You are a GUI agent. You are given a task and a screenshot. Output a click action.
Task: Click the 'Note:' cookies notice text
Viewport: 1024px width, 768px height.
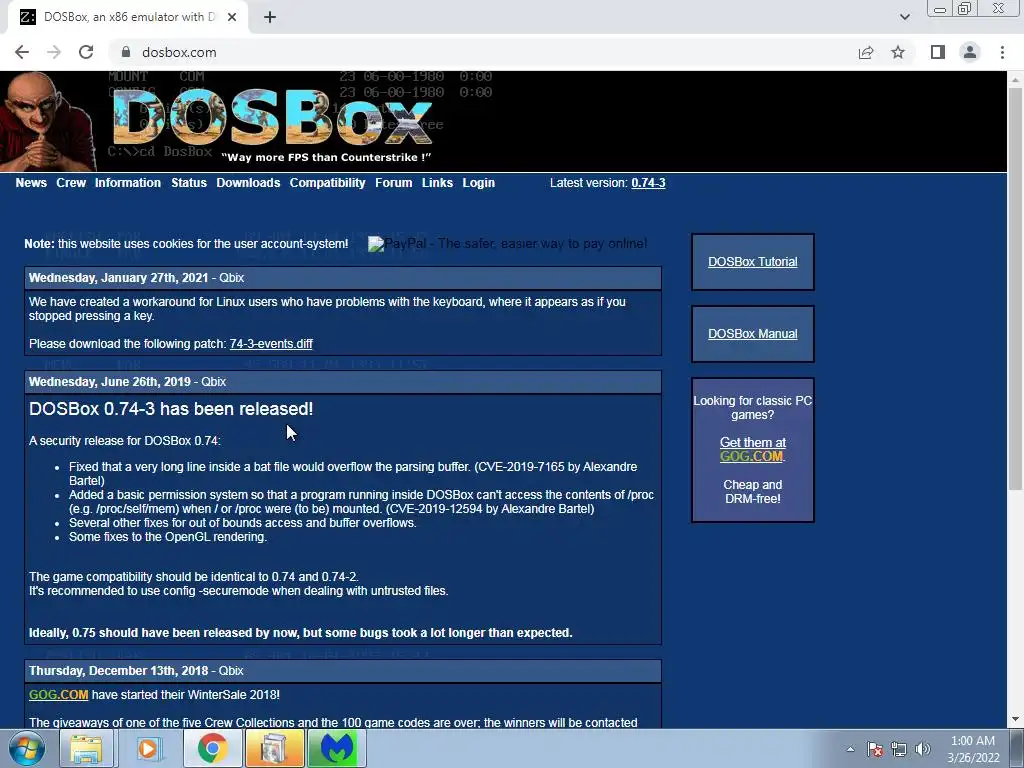point(186,244)
